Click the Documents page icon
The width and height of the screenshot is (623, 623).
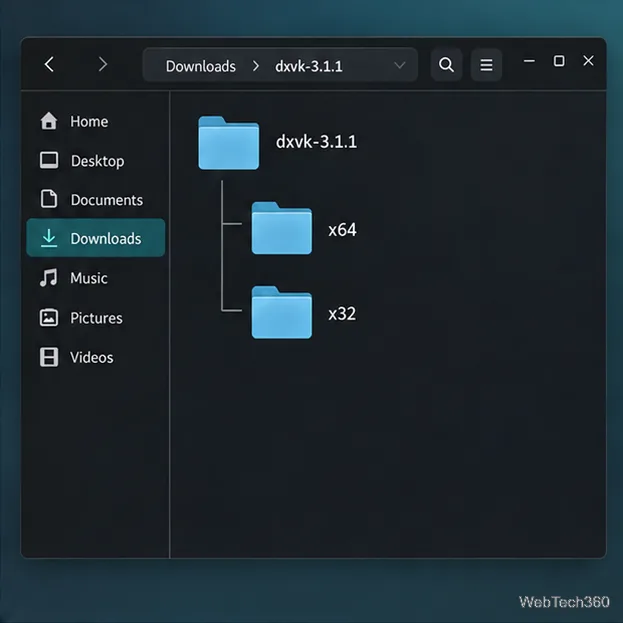[49, 199]
